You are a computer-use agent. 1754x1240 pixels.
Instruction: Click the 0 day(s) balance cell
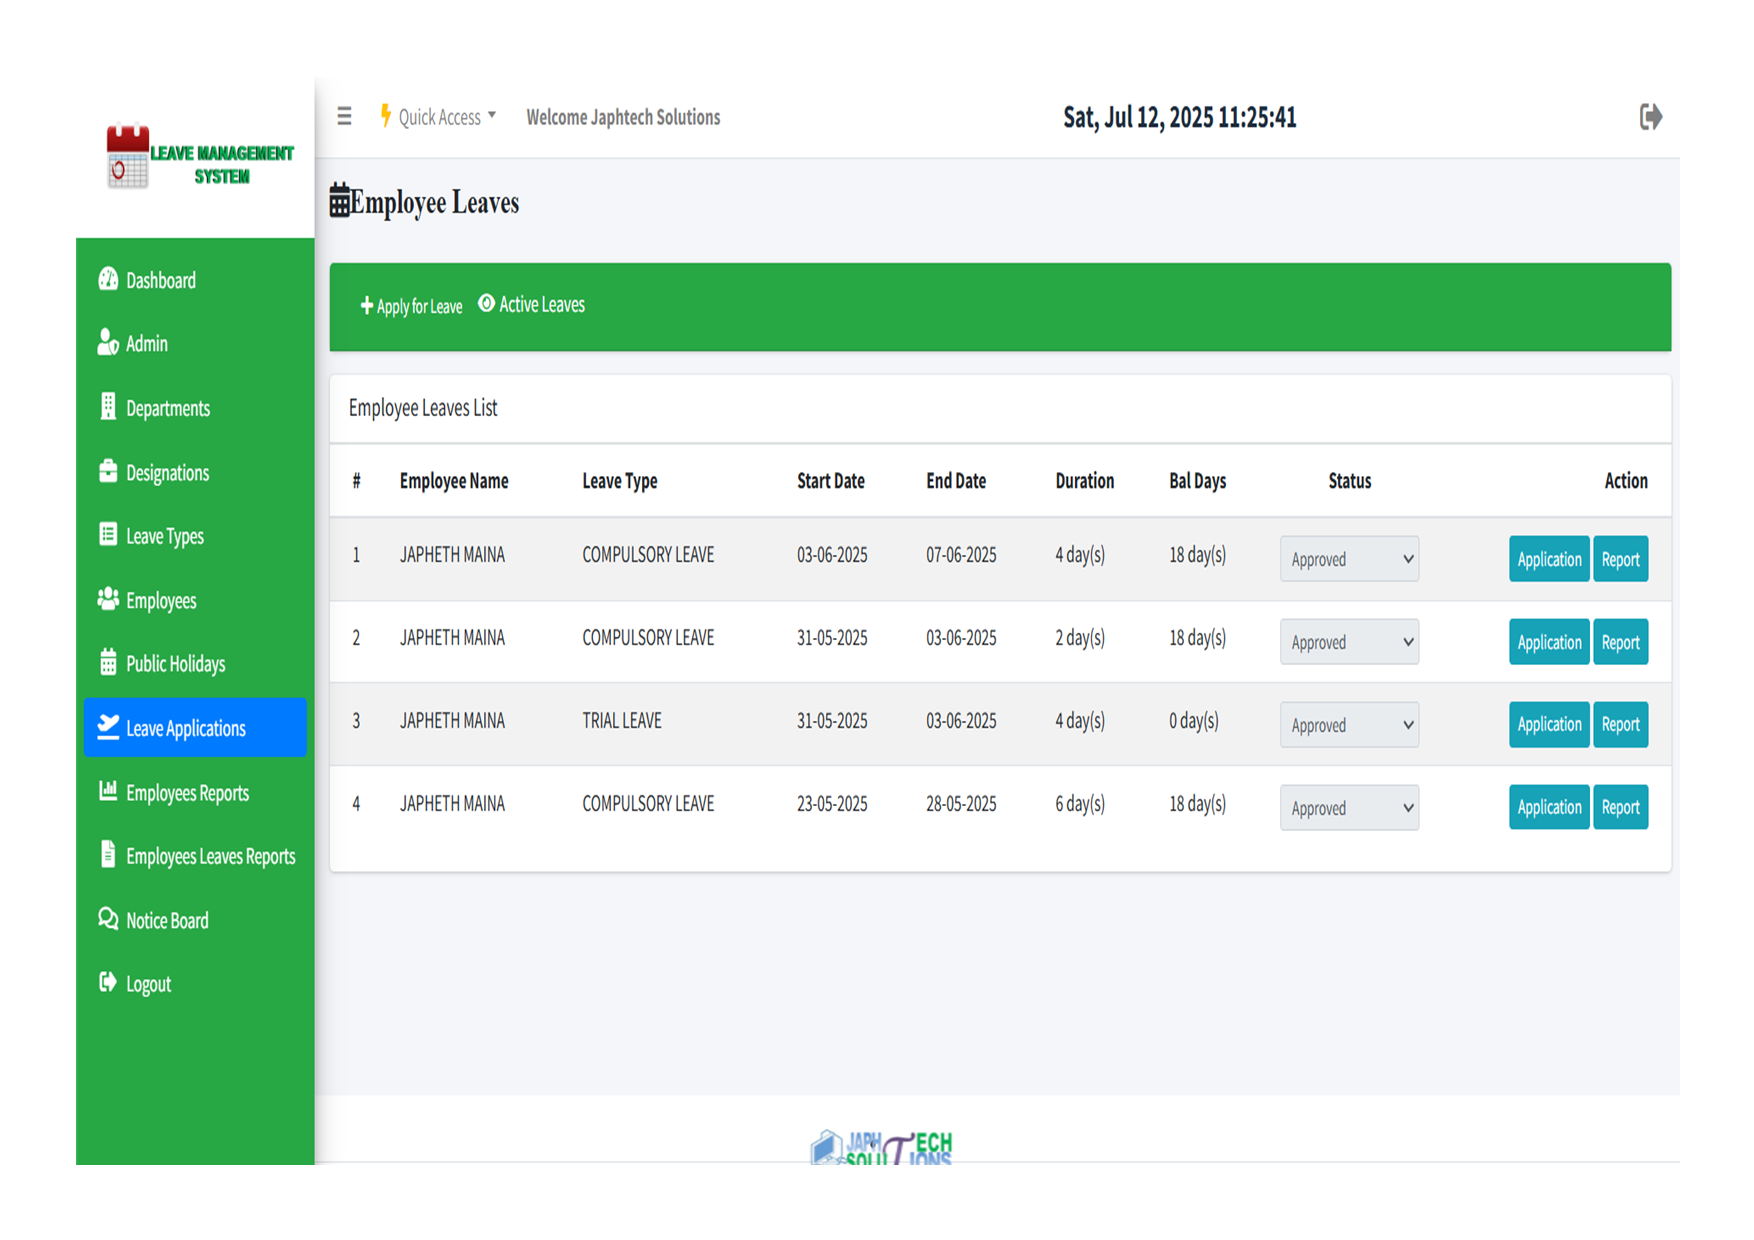[x=1193, y=721]
